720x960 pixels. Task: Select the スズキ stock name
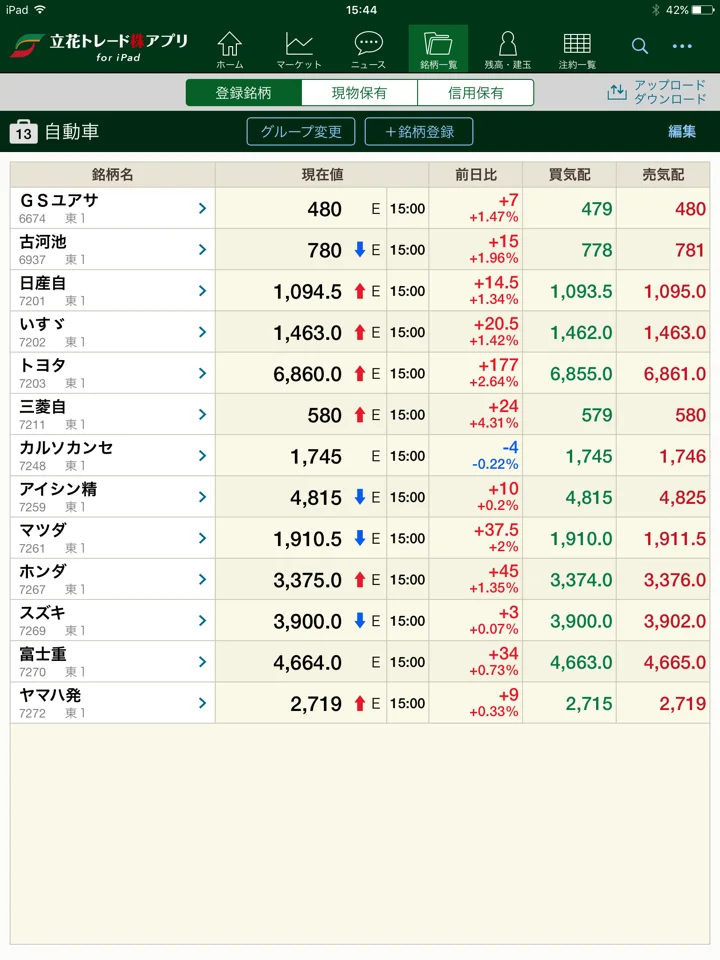click(42, 612)
